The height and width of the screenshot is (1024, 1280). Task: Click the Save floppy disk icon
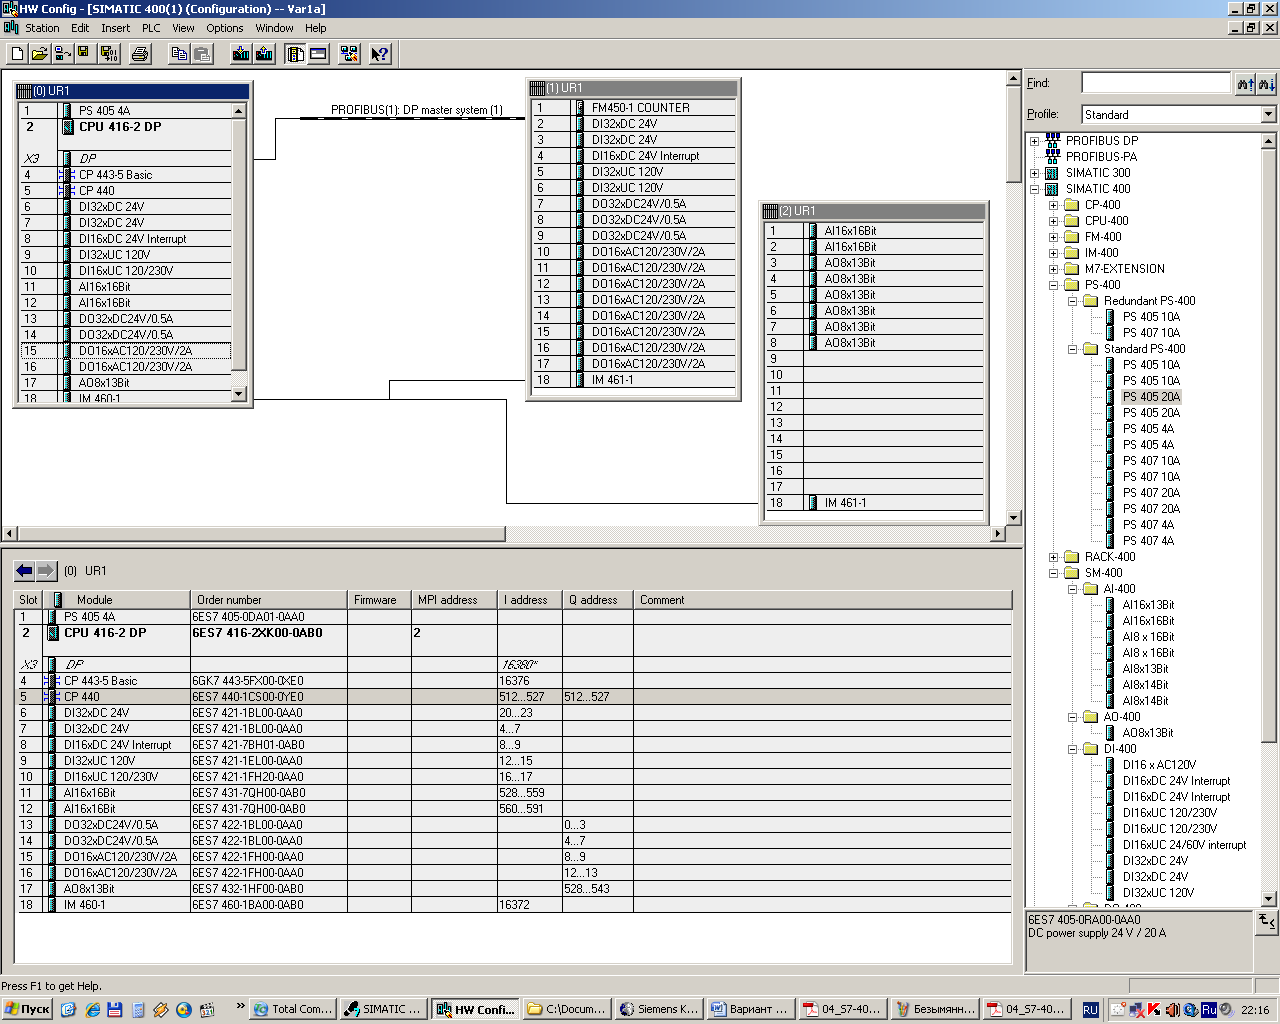[84, 54]
